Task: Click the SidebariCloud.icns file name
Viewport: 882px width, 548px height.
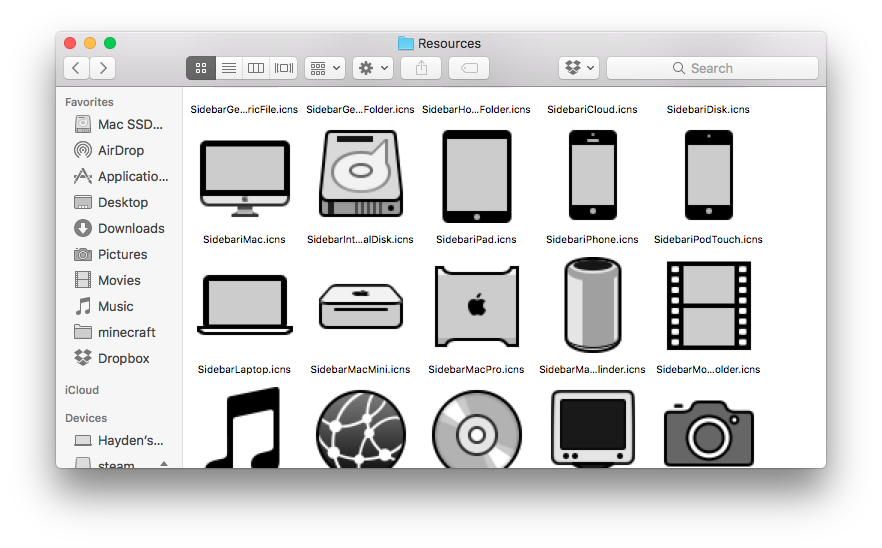Action: point(592,109)
